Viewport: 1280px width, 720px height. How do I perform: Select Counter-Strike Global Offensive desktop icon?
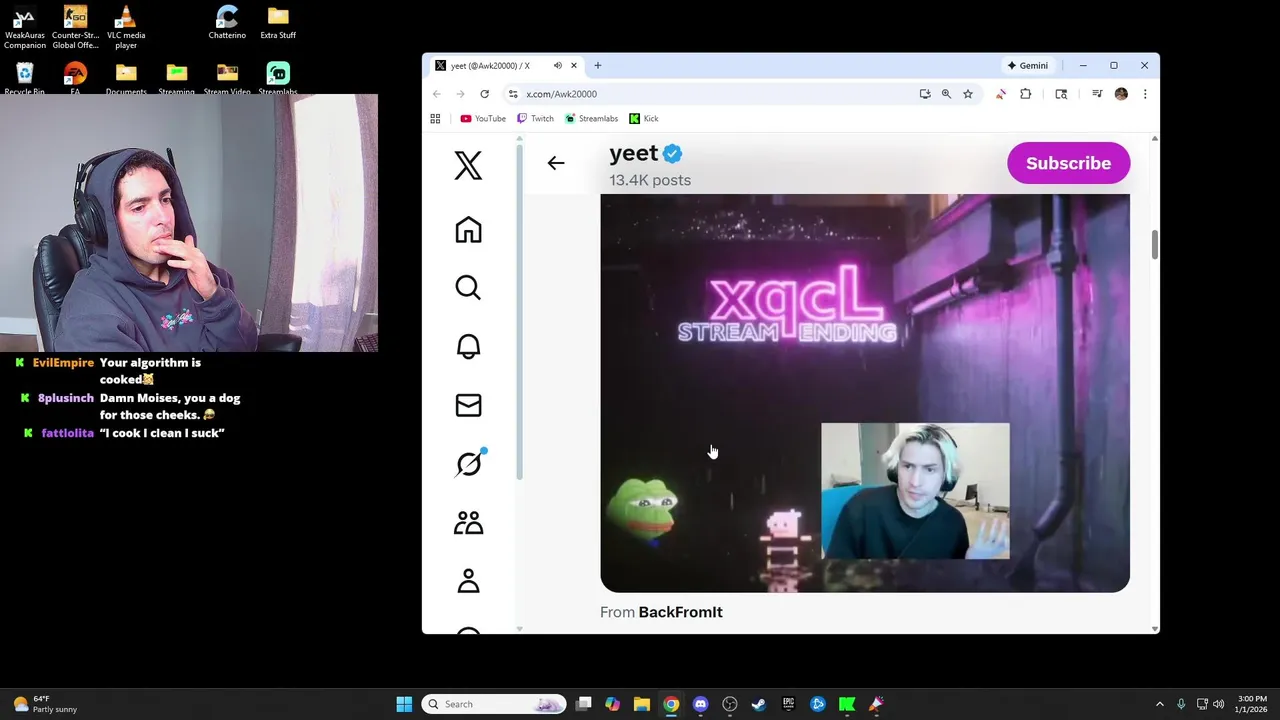tap(75, 28)
